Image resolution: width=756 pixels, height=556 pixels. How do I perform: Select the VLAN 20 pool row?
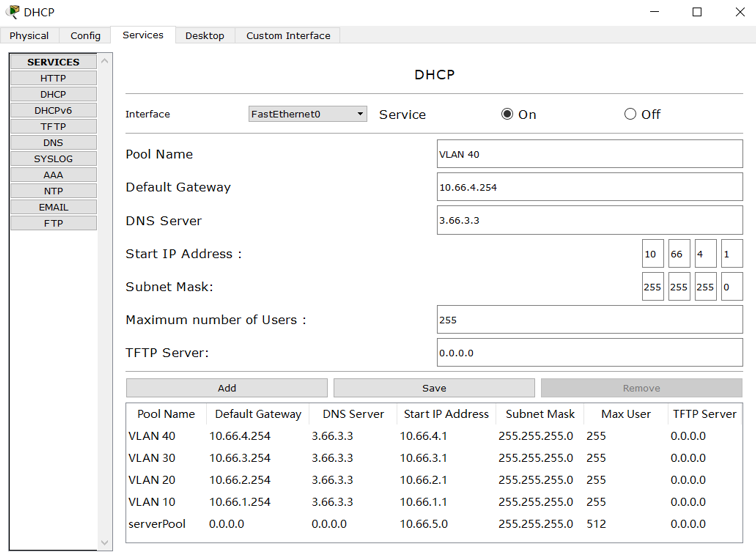[434, 480]
